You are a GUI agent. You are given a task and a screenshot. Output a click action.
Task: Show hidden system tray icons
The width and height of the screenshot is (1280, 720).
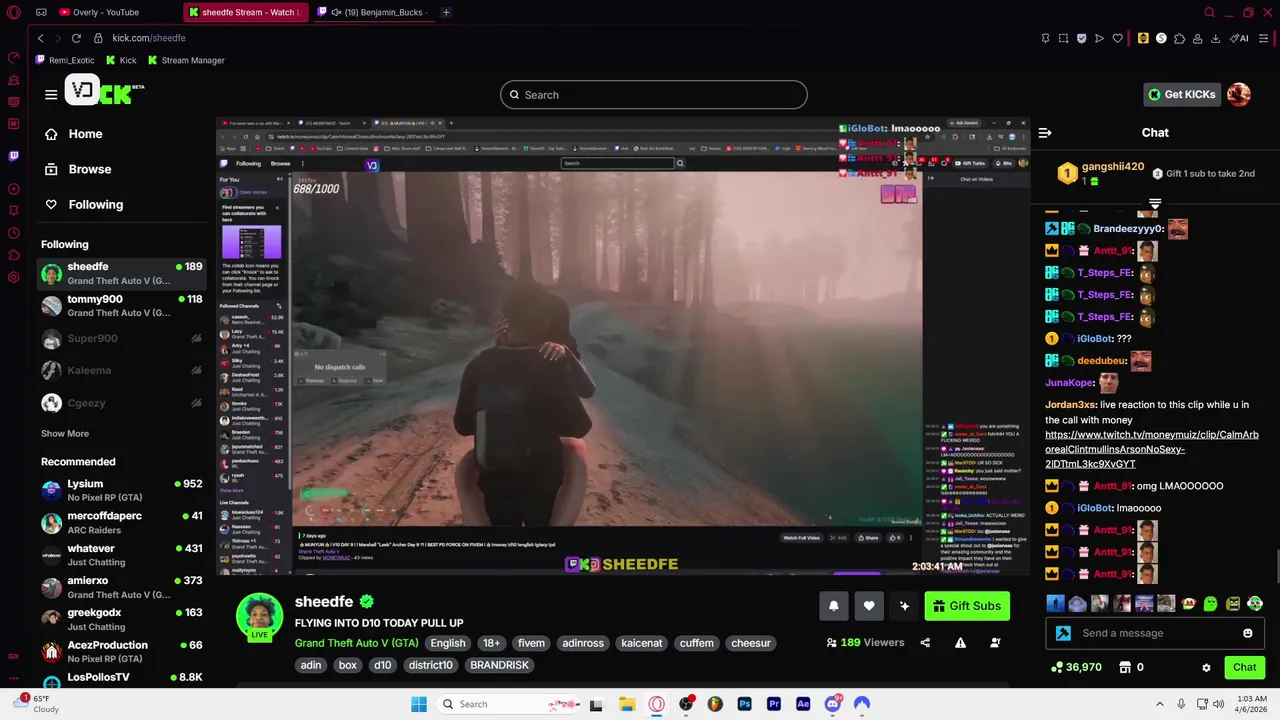[1160, 704]
